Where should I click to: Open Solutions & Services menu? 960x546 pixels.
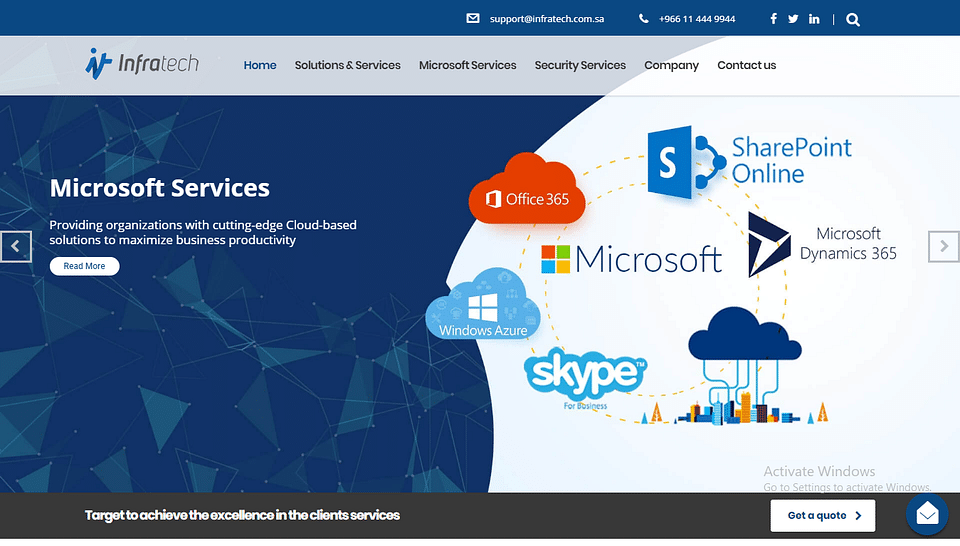347,65
